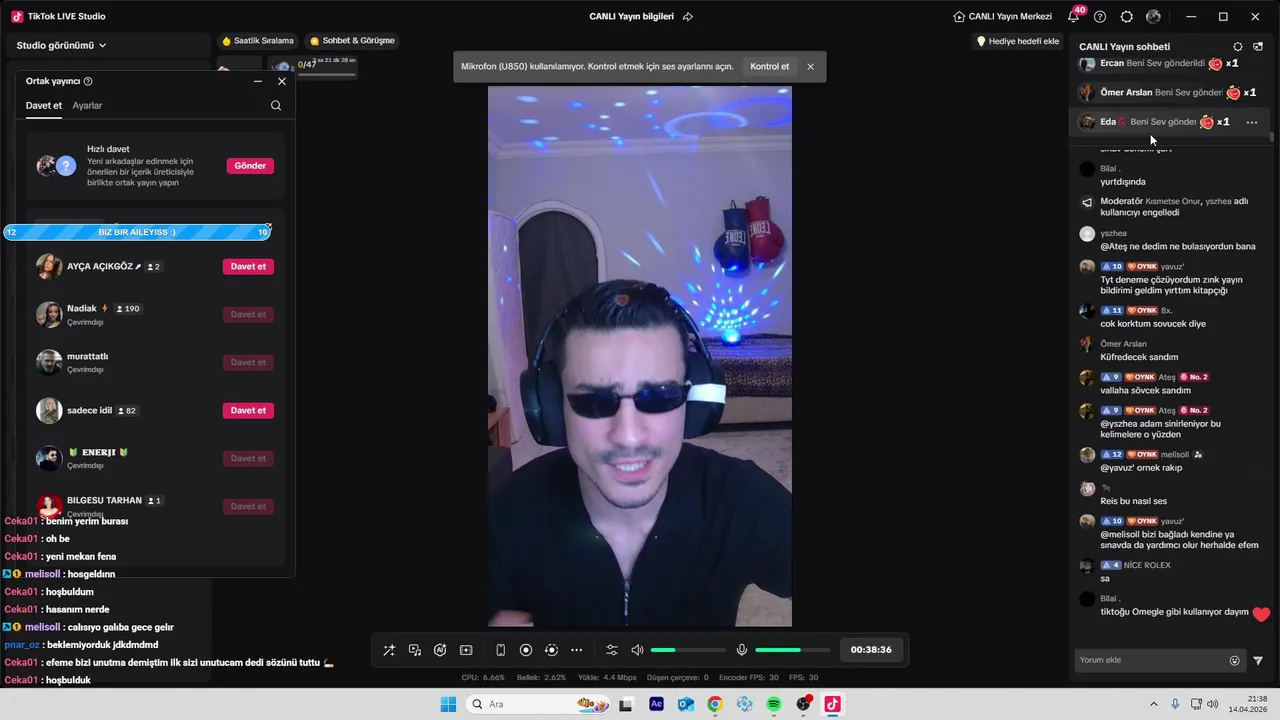Mute the microphone icon
The height and width of the screenshot is (720, 1280).
(x=742, y=650)
